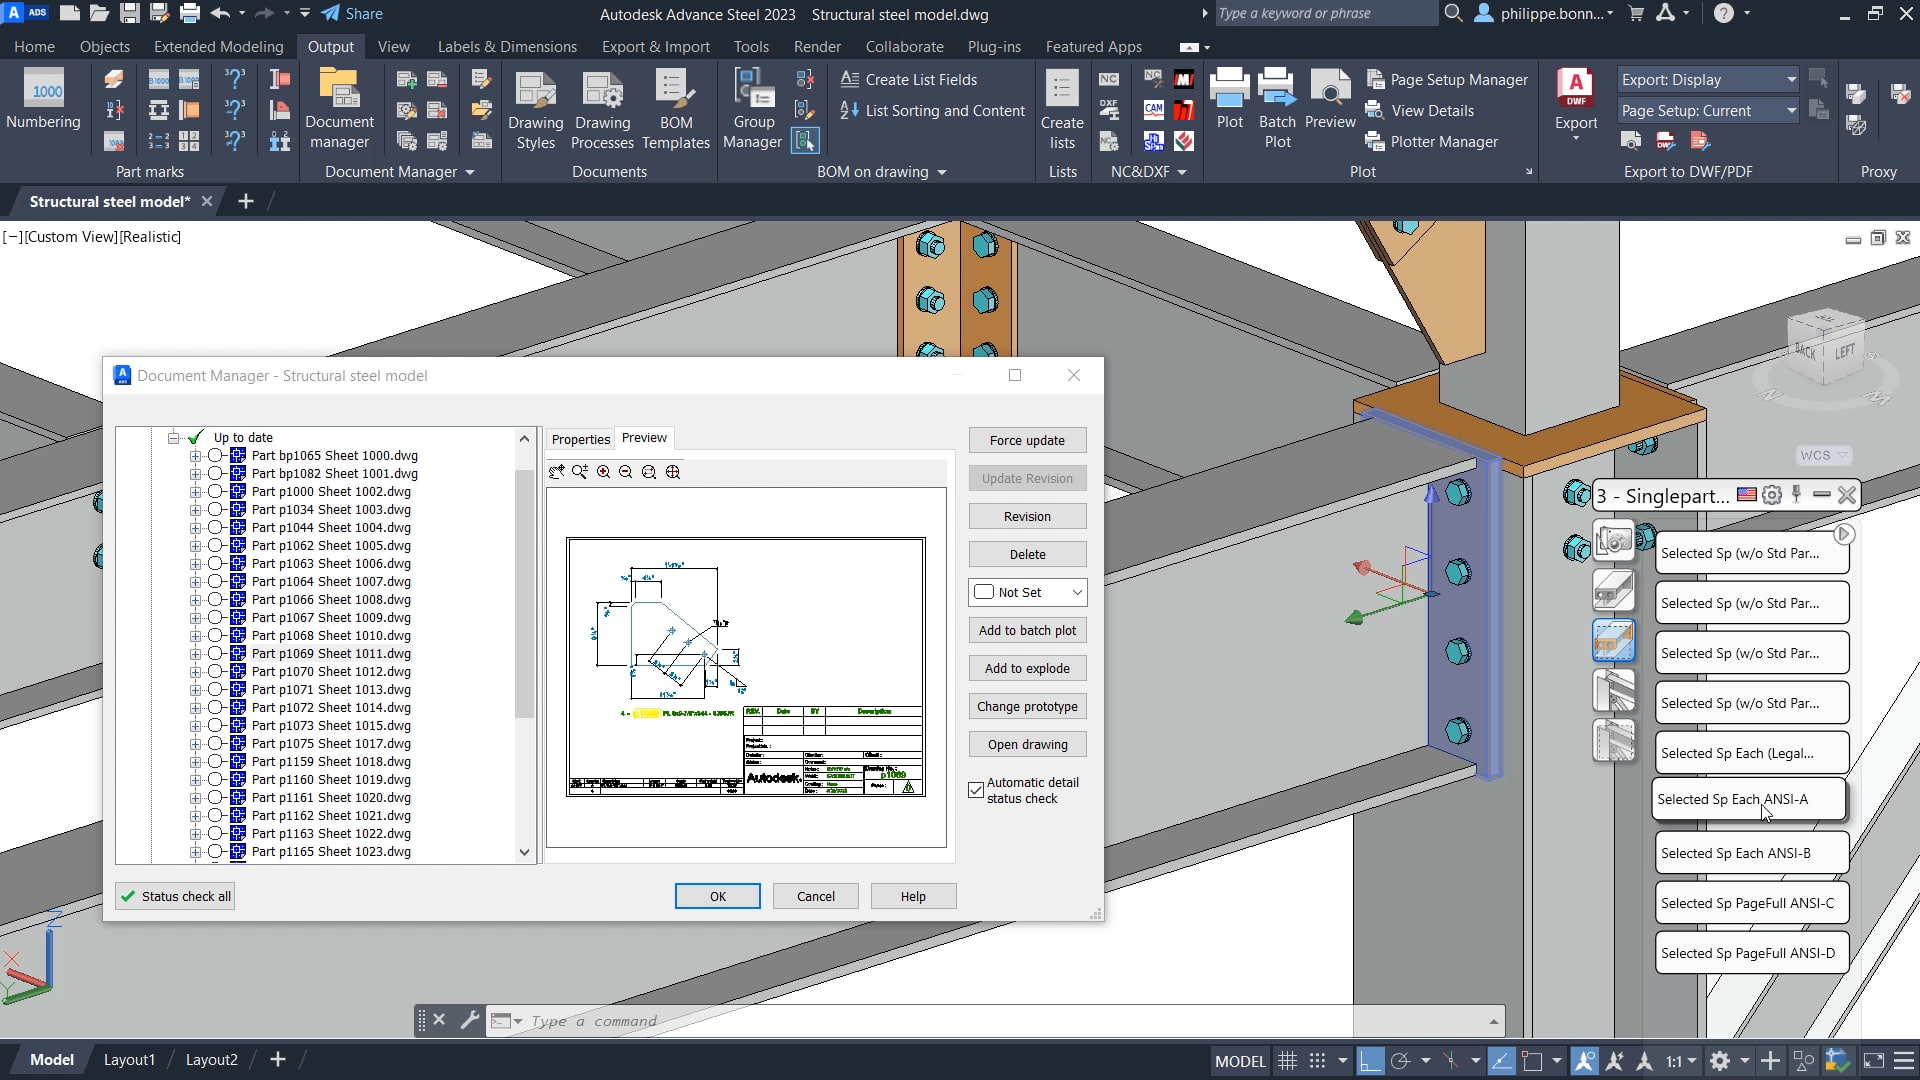
Task: Click the plot Preview icon
Action: point(1330,98)
